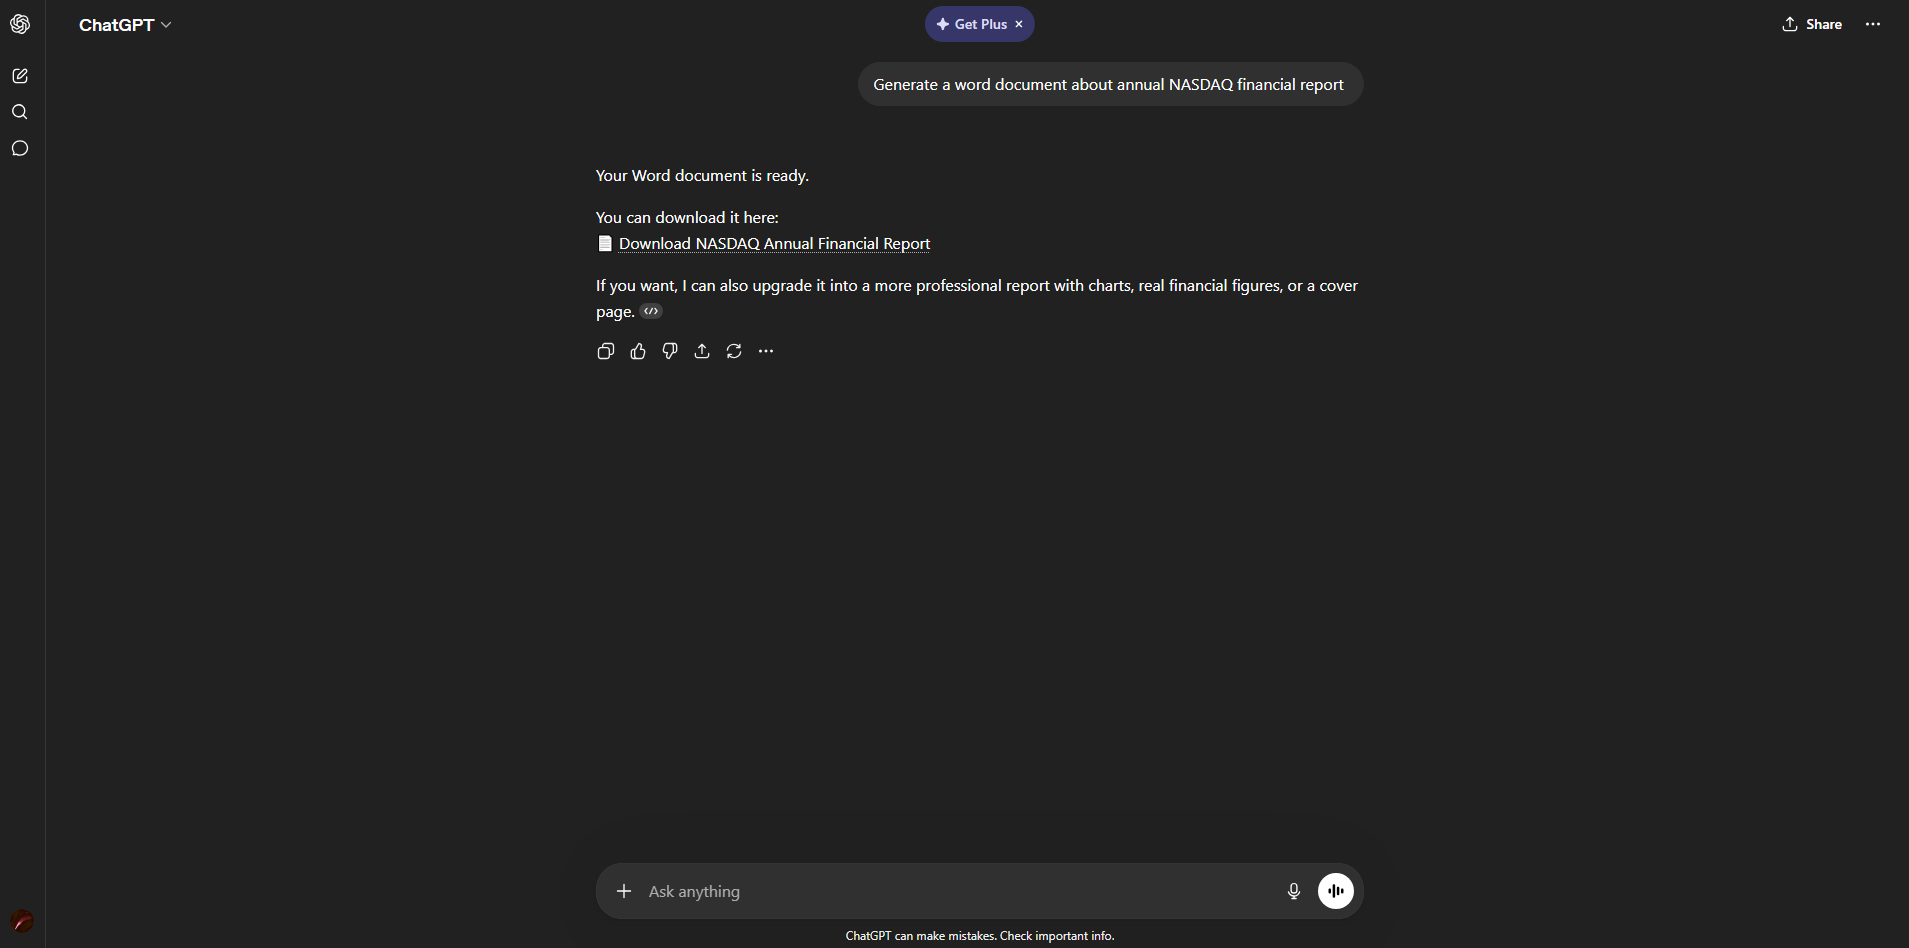
Task: Click the ChatGPT logo at top-left
Action: 20,24
